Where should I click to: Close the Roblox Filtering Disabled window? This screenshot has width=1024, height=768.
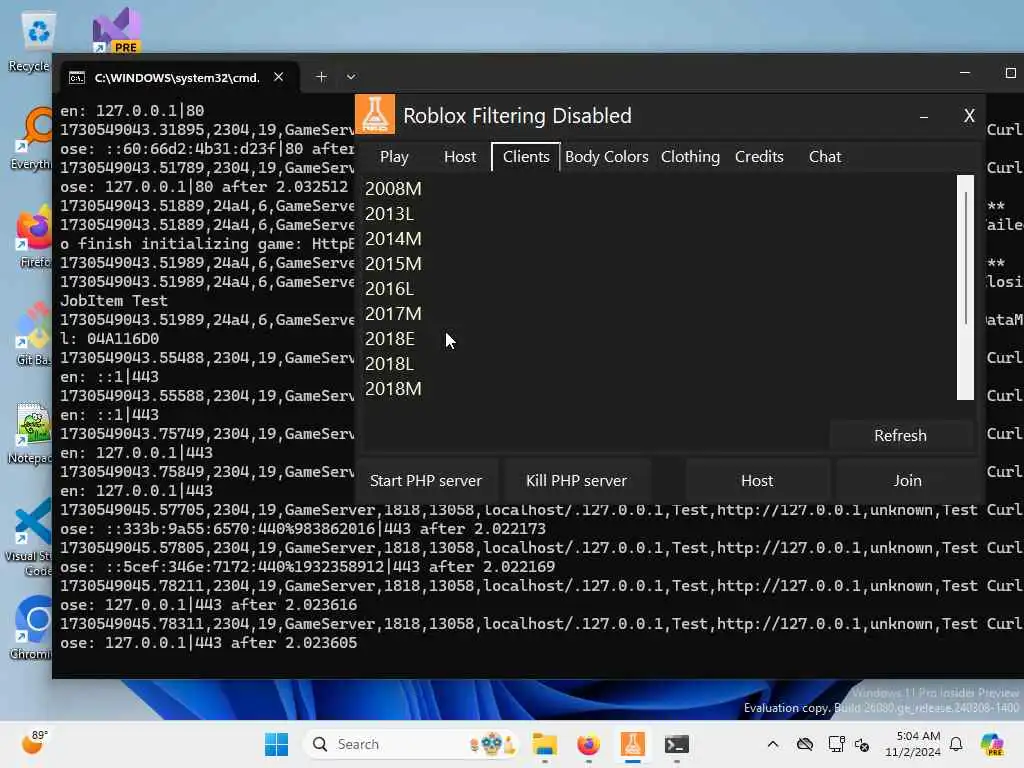[969, 116]
